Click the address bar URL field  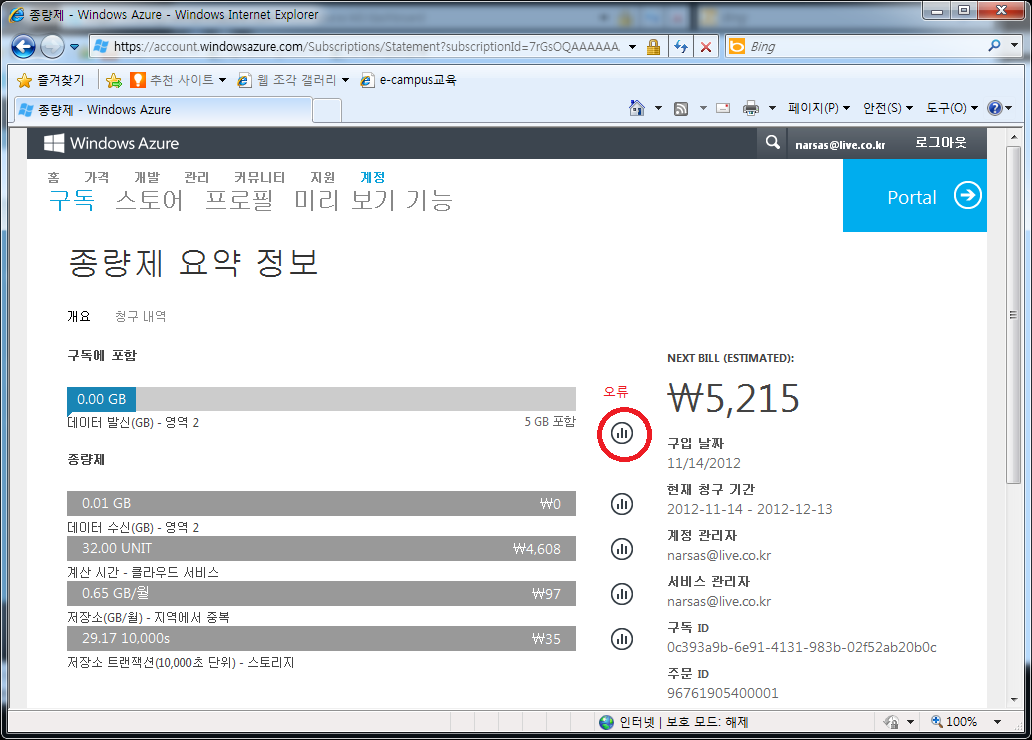[x=366, y=47]
